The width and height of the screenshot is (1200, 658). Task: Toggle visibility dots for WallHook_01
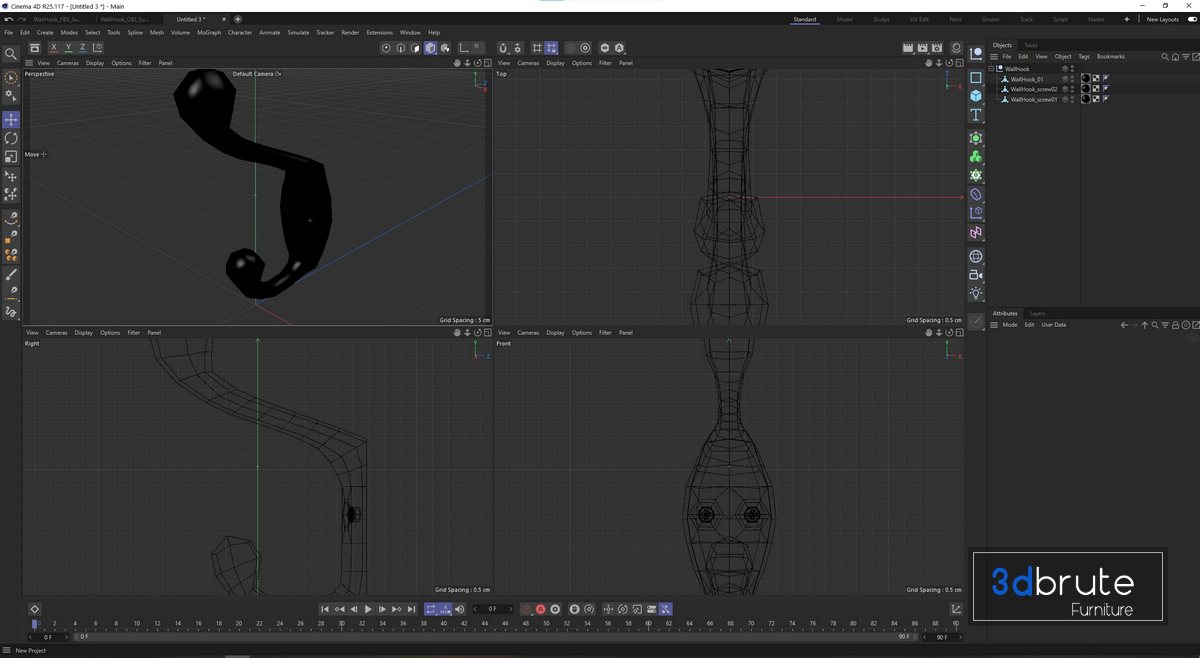click(1073, 79)
